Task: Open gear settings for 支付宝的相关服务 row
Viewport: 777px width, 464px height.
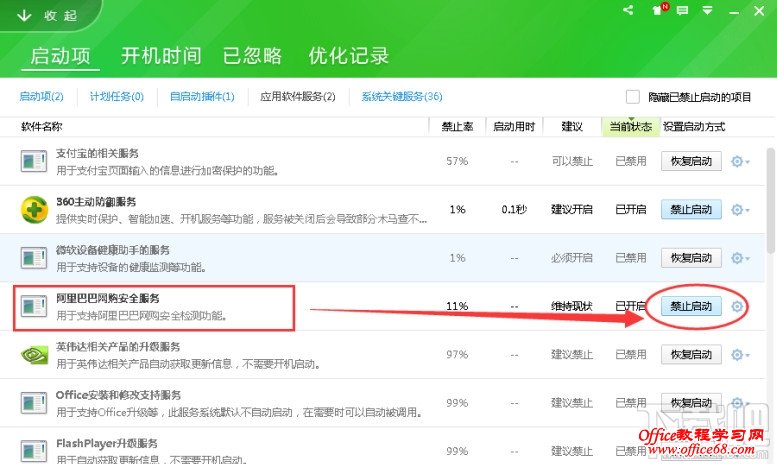Action: click(740, 162)
